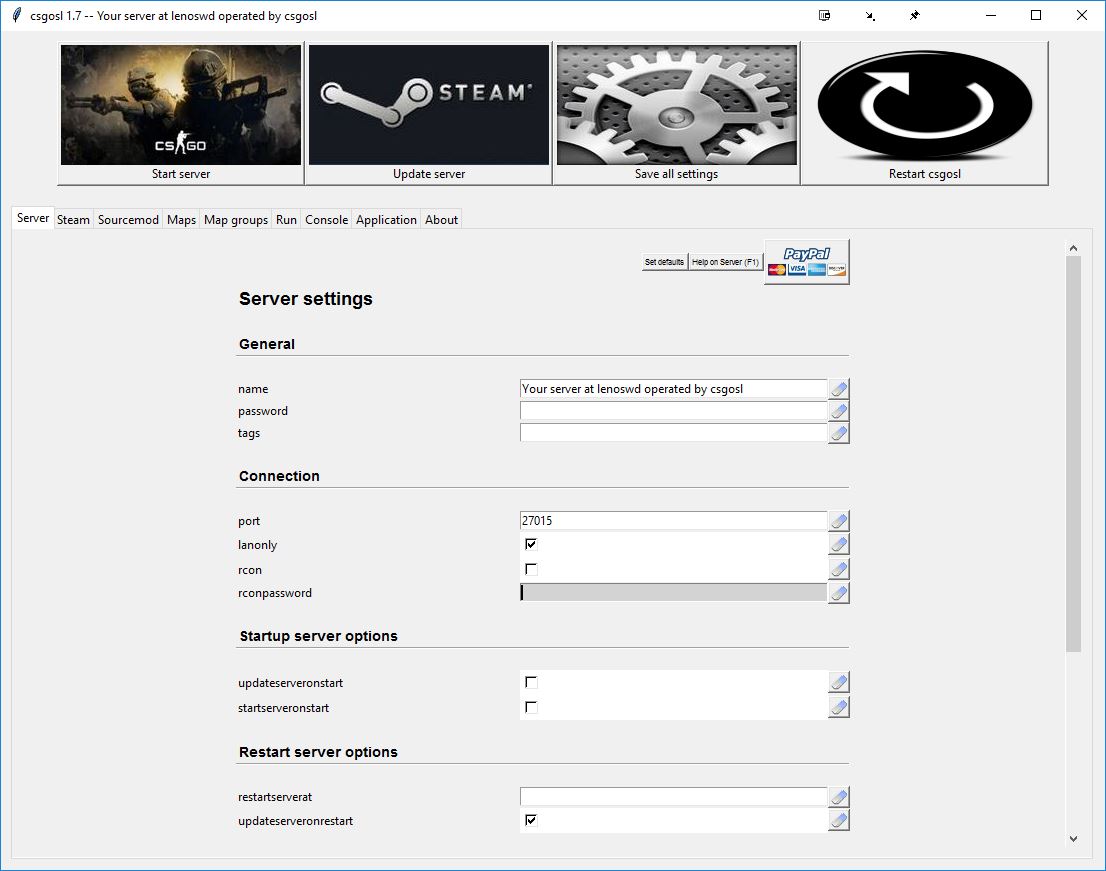Screen dimensions: 1106x871
Task: Switch to the Application tab
Action: point(387,219)
